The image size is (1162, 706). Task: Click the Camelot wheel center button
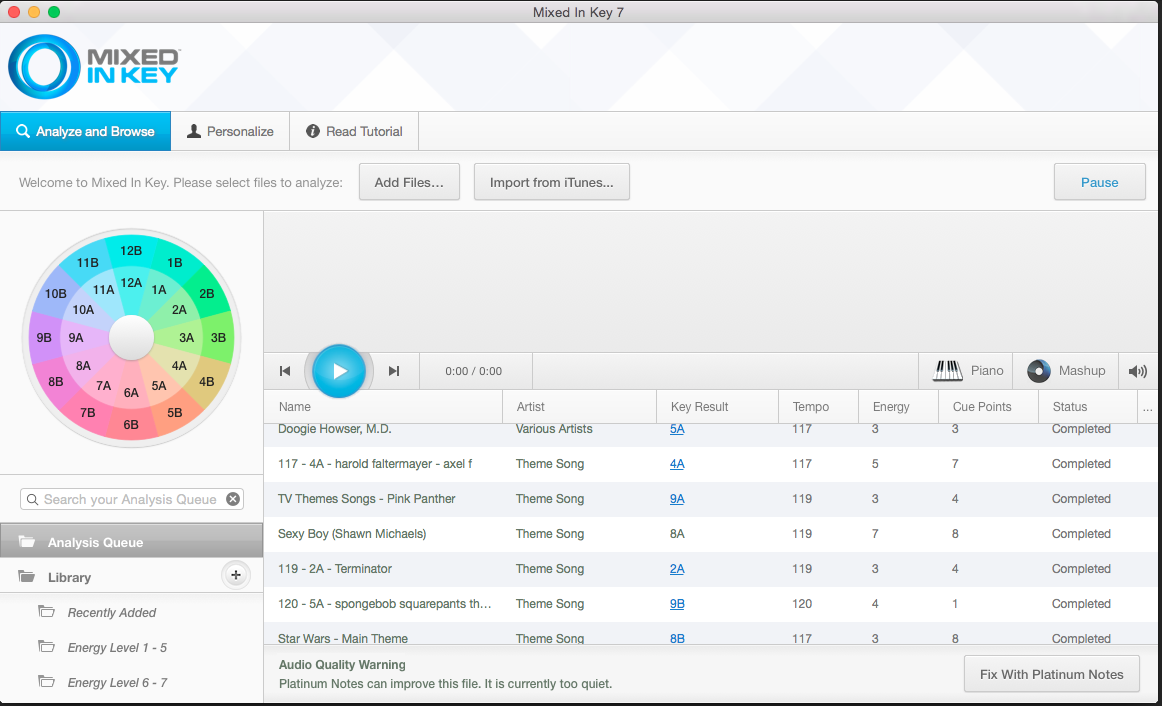[131, 338]
